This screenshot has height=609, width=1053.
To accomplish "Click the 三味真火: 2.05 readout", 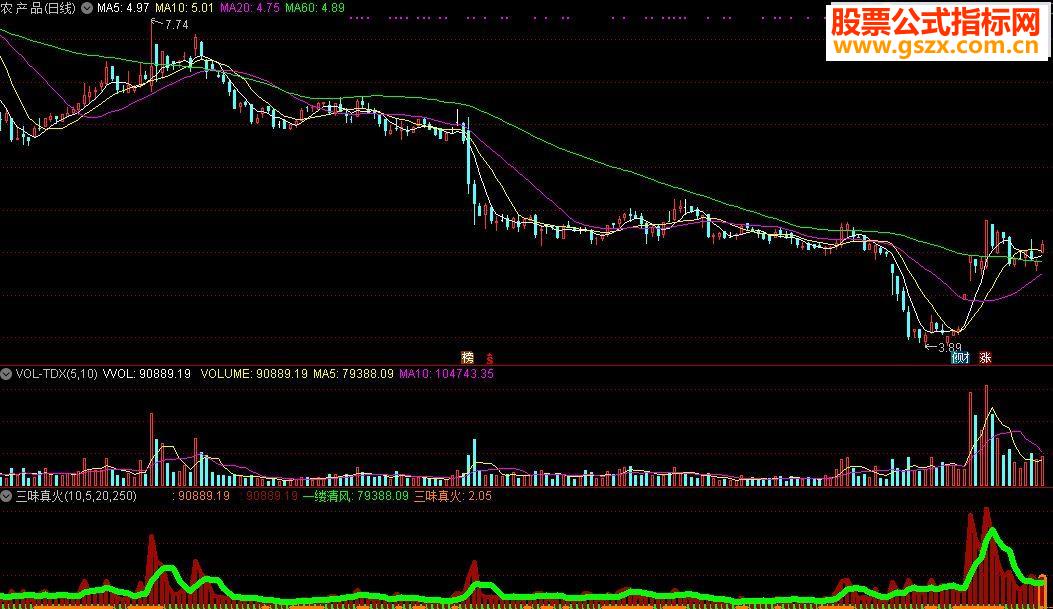I will click(x=453, y=496).
